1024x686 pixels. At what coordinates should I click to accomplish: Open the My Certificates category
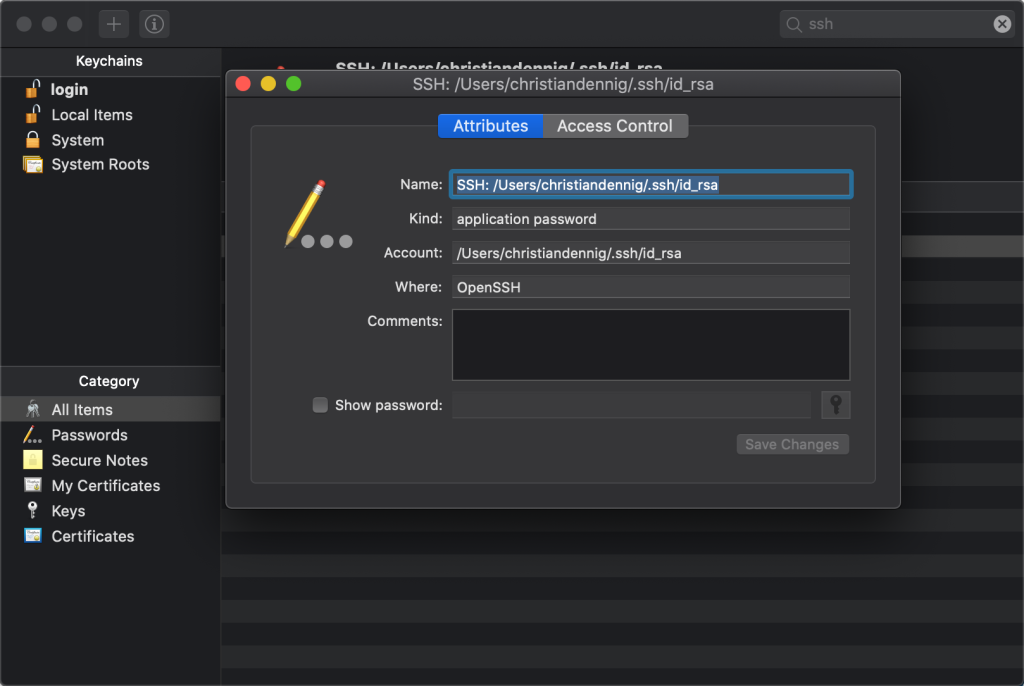point(105,485)
